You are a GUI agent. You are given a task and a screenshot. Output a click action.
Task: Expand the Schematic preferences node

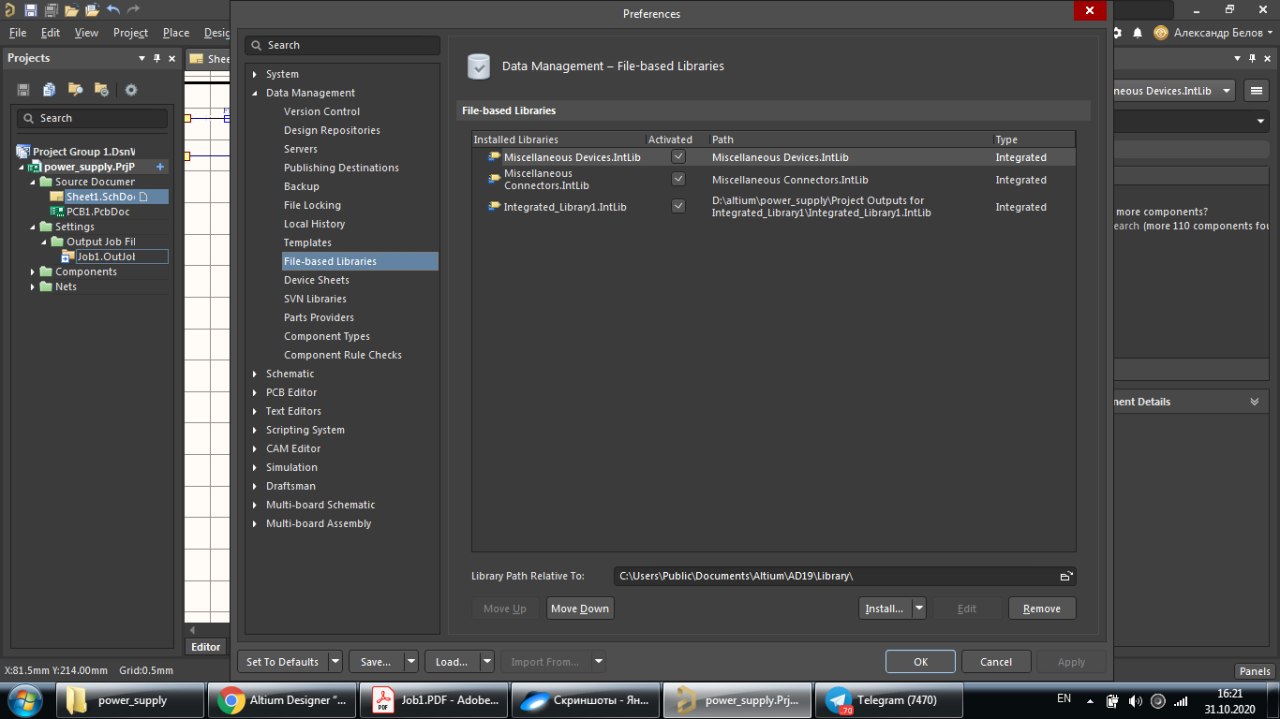coord(255,374)
